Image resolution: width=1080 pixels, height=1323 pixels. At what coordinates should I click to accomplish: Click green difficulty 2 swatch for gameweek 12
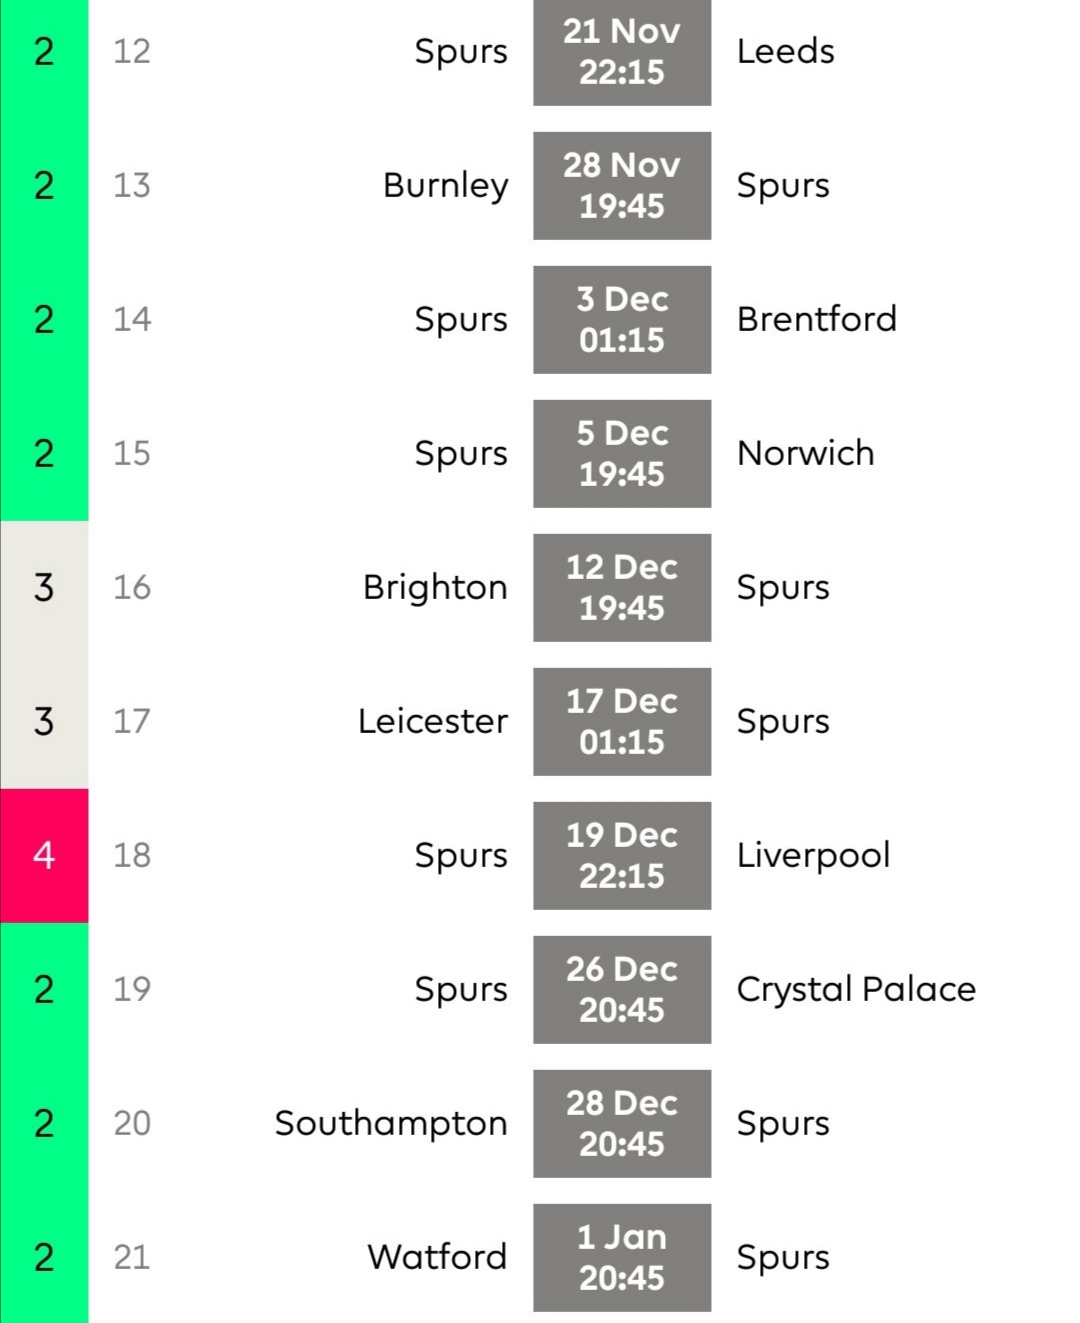click(44, 52)
